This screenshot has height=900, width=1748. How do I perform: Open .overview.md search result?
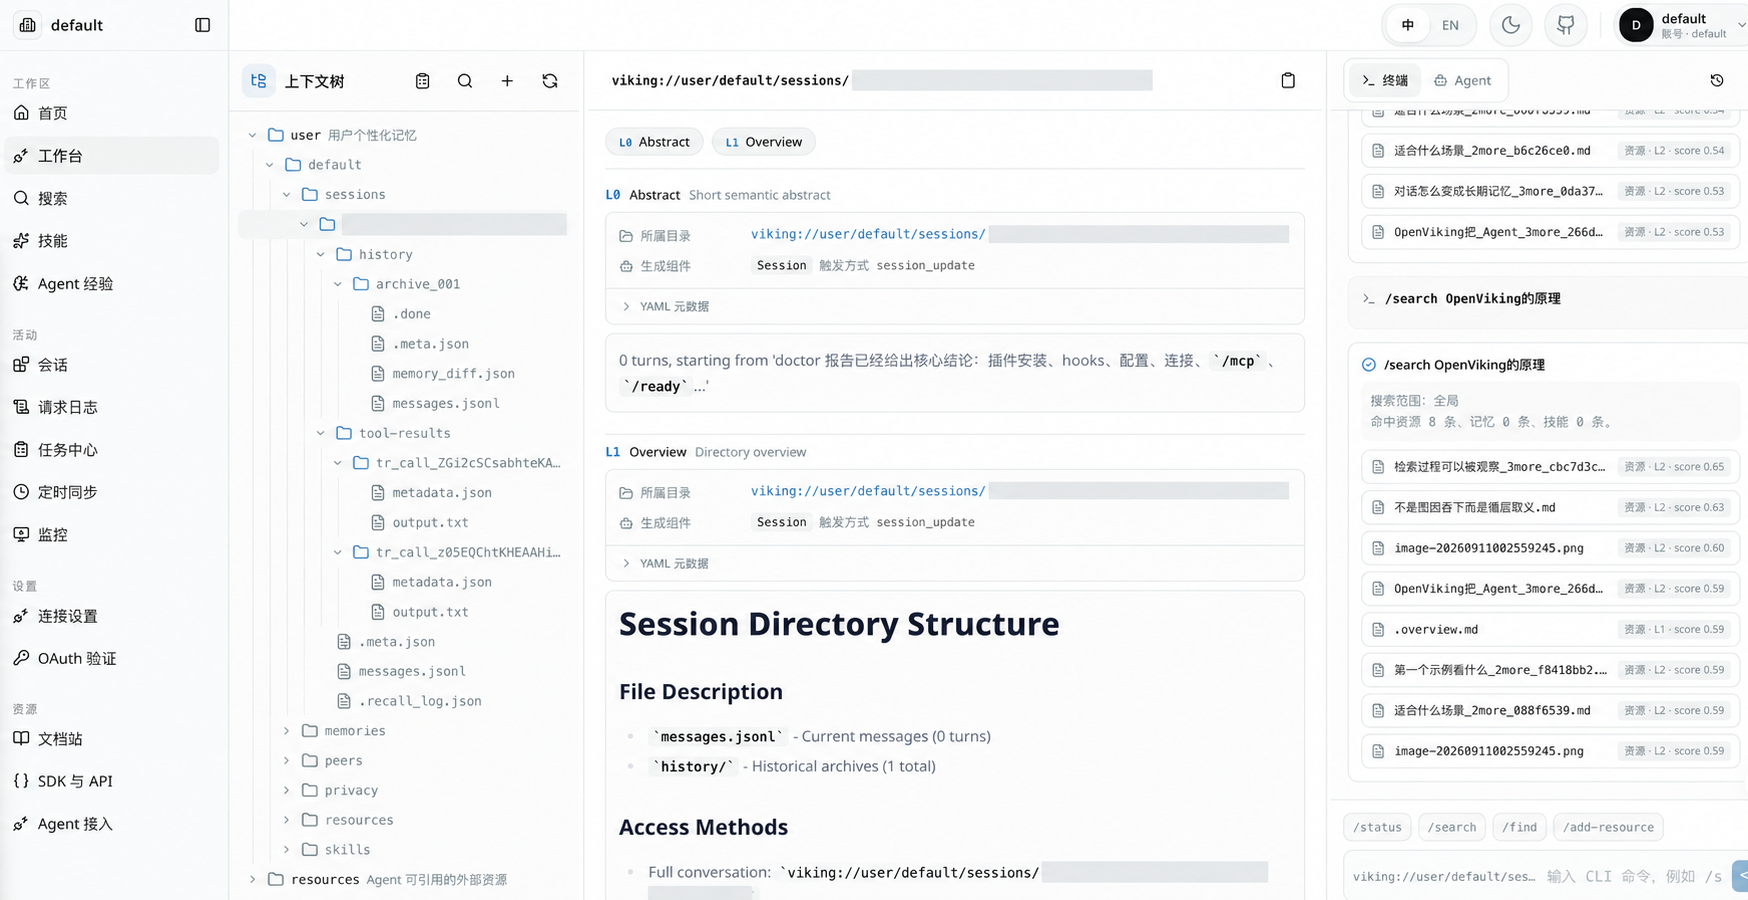point(1550,629)
